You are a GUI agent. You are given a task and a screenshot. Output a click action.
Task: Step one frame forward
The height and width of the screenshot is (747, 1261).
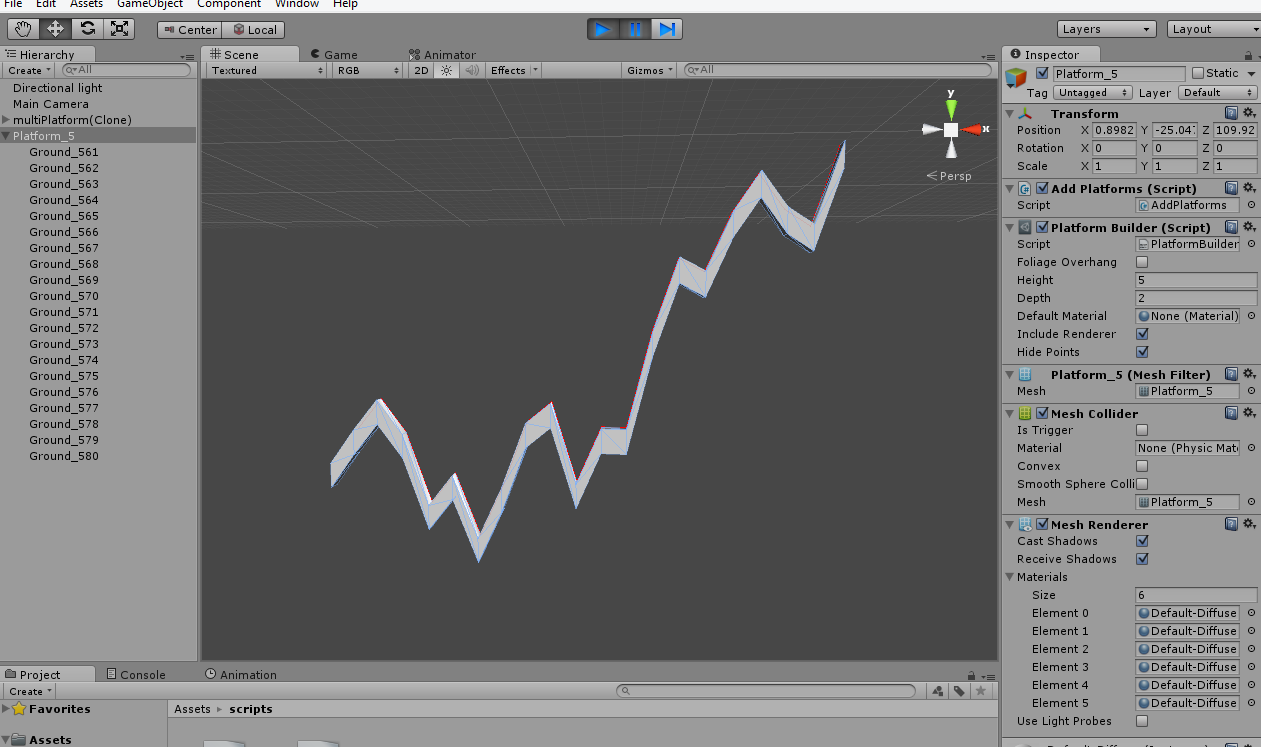tap(667, 29)
